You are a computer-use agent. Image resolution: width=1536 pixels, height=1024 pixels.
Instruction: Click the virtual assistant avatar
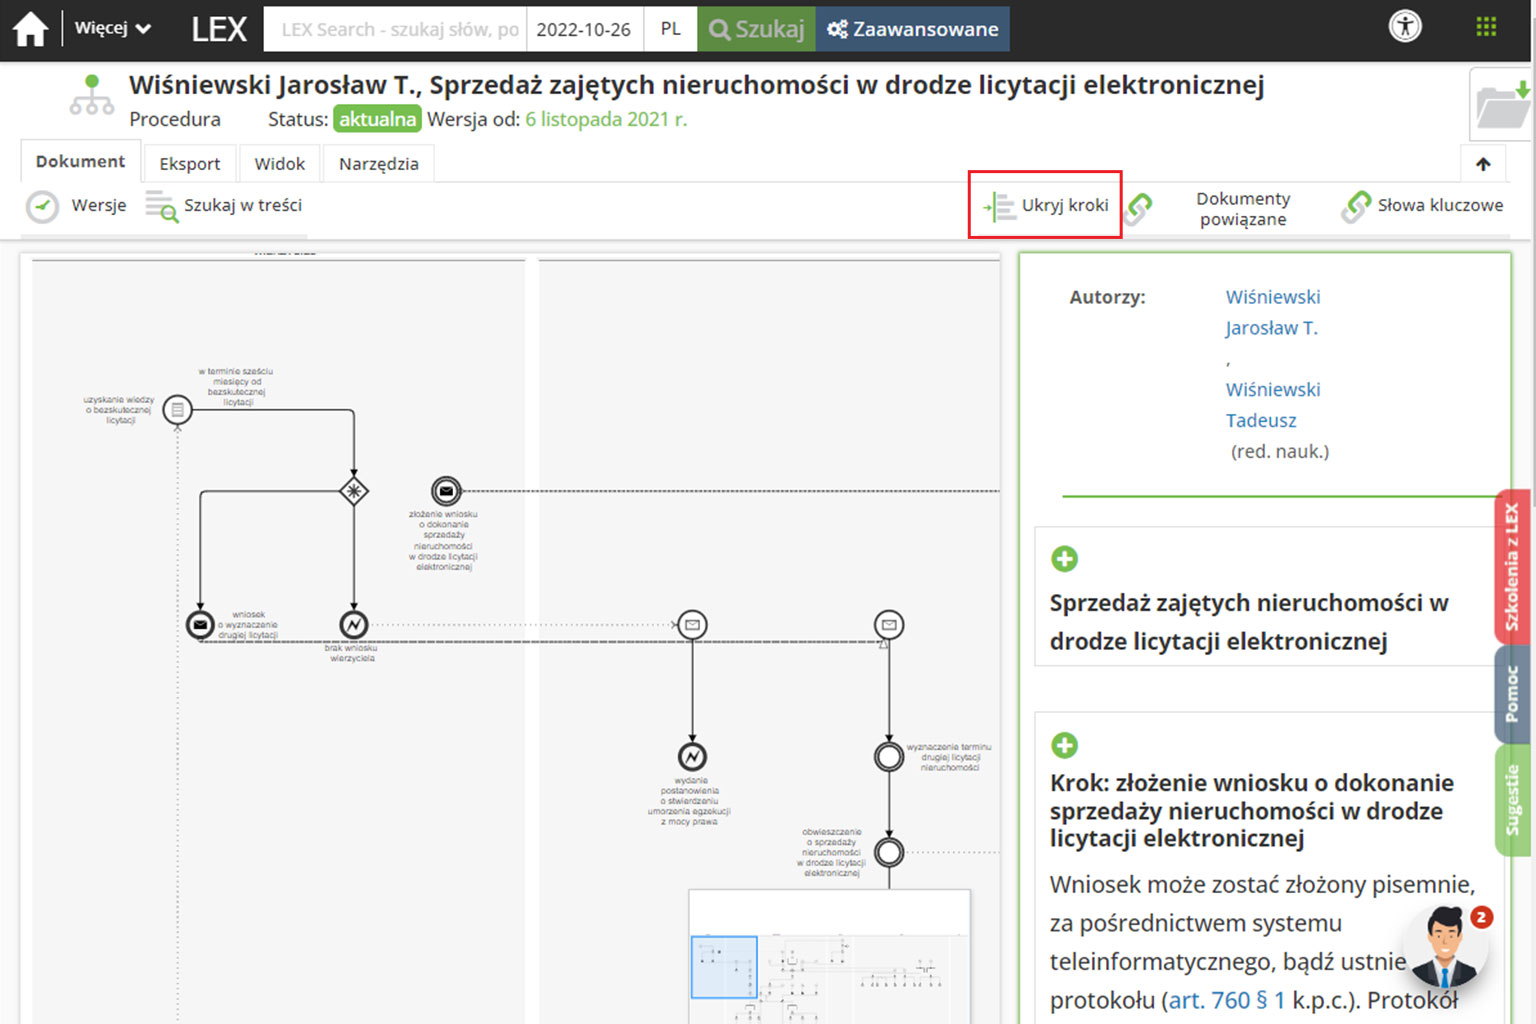[x=1445, y=946]
